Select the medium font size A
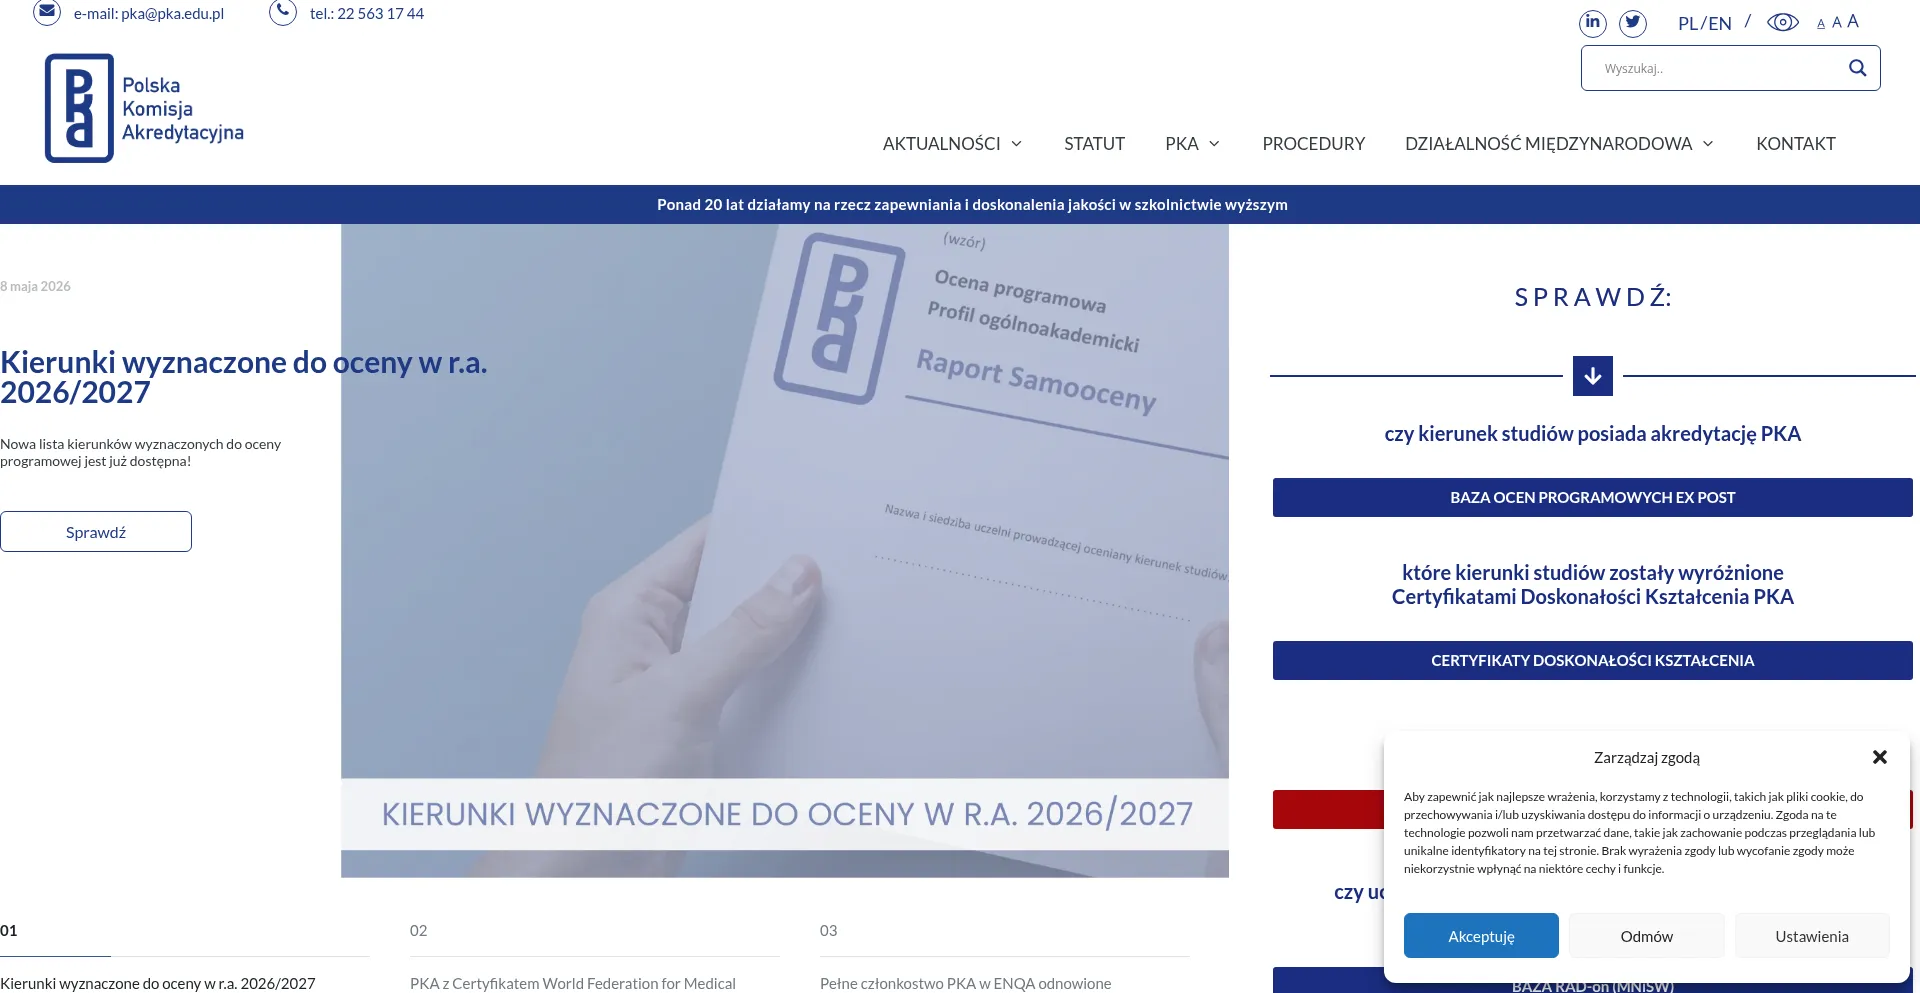Screen dimensions: 1920x993 click(x=1836, y=23)
